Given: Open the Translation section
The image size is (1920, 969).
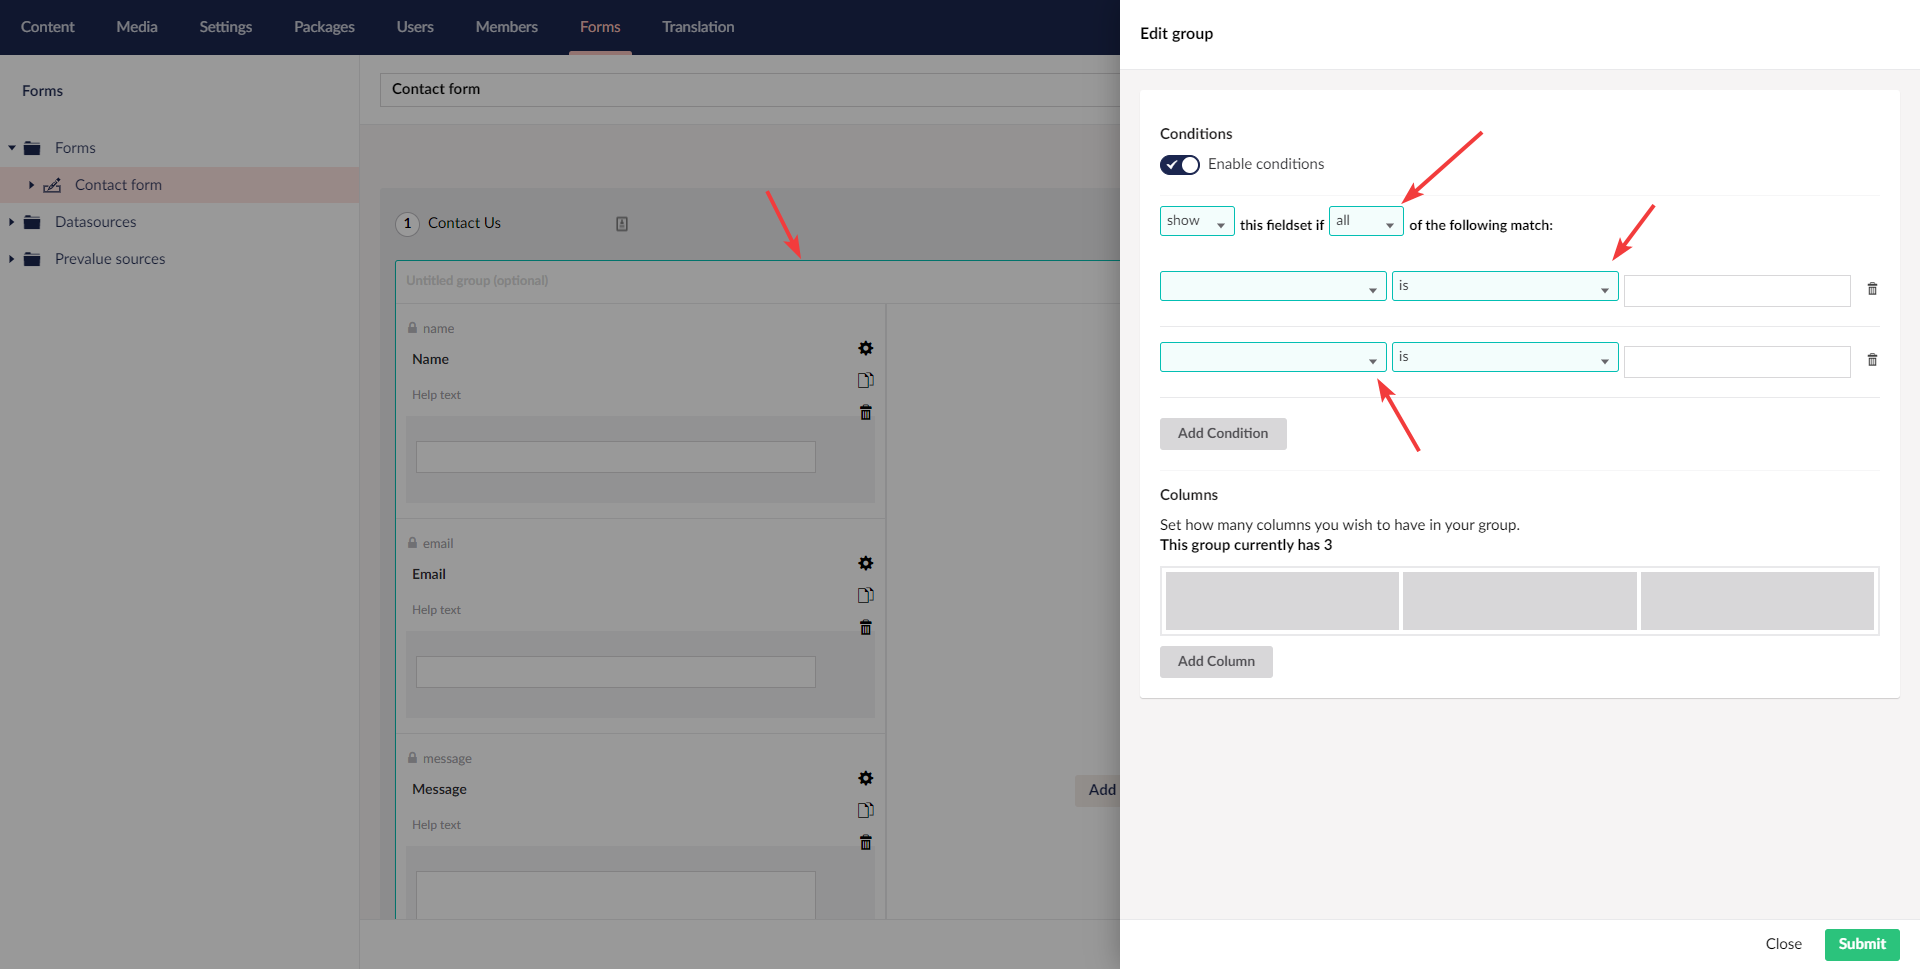Looking at the screenshot, I should tap(697, 27).
